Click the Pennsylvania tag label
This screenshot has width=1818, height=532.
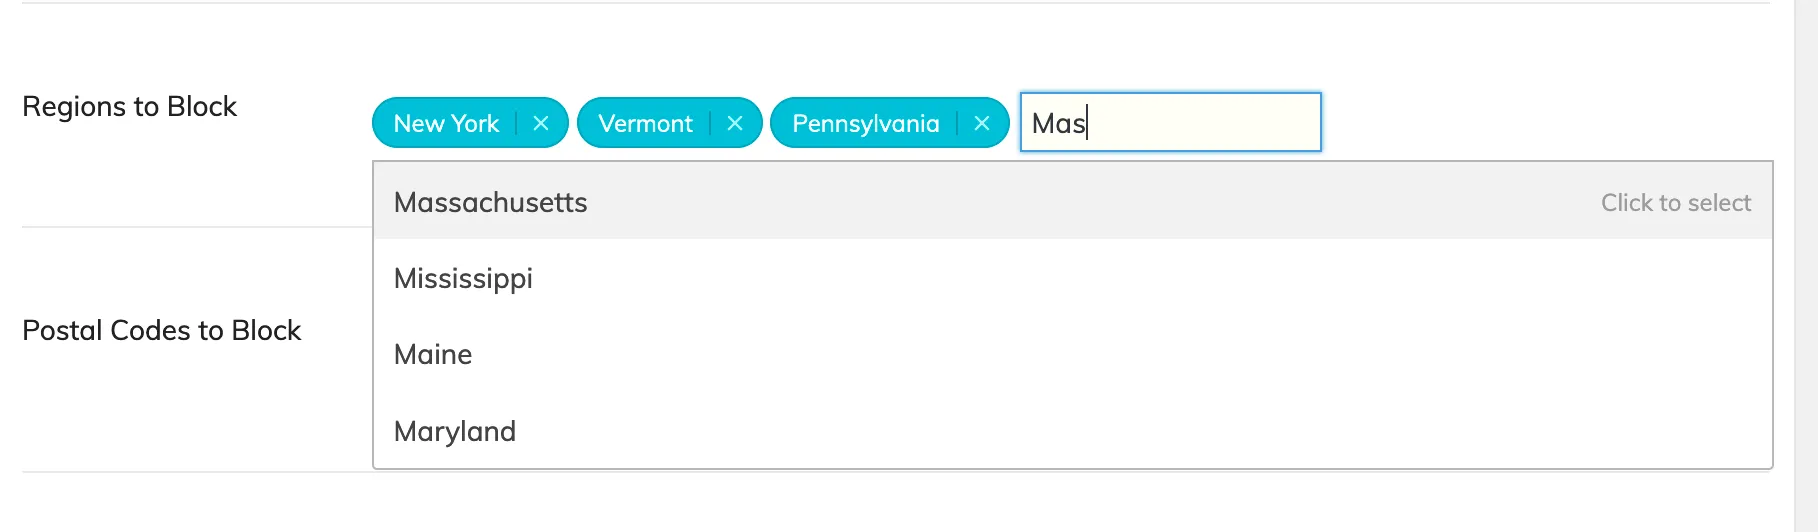[x=866, y=123]
